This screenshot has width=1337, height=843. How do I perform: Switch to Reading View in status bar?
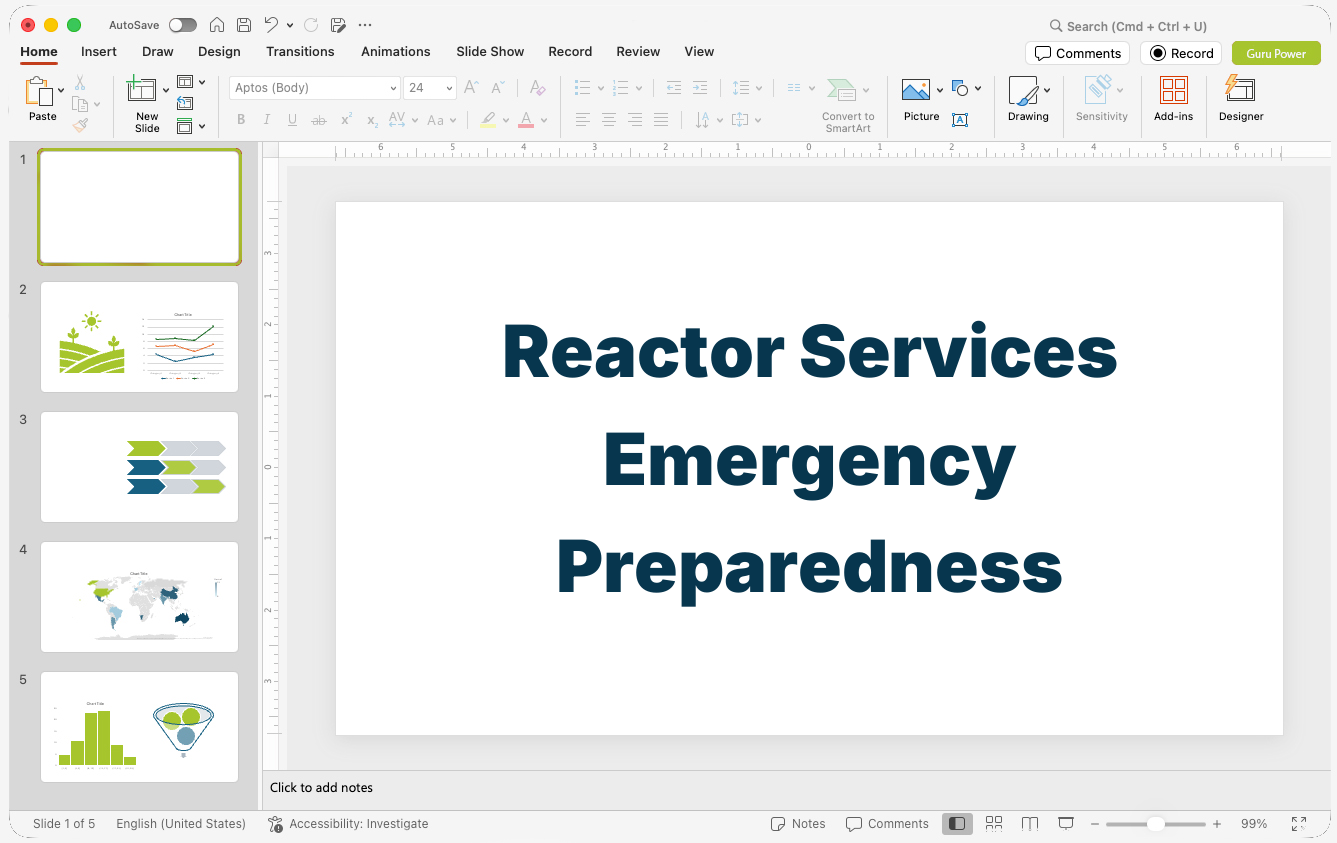click(1030, 824)
